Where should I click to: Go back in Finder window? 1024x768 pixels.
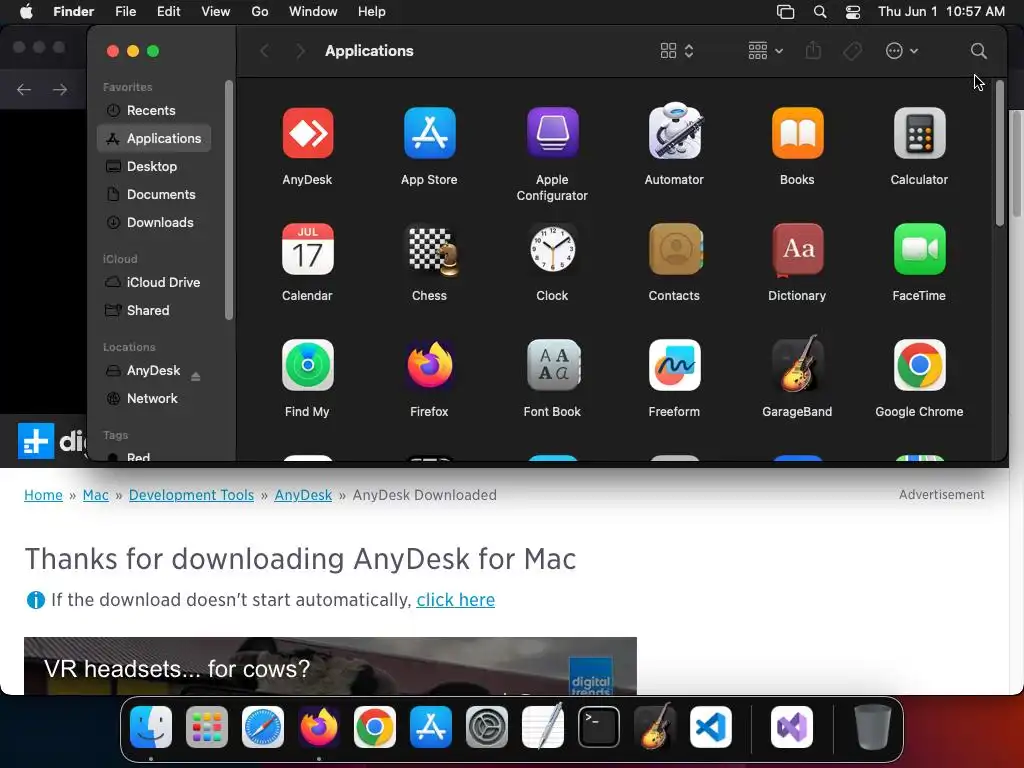pyautogui.click(x=264, y=51)
